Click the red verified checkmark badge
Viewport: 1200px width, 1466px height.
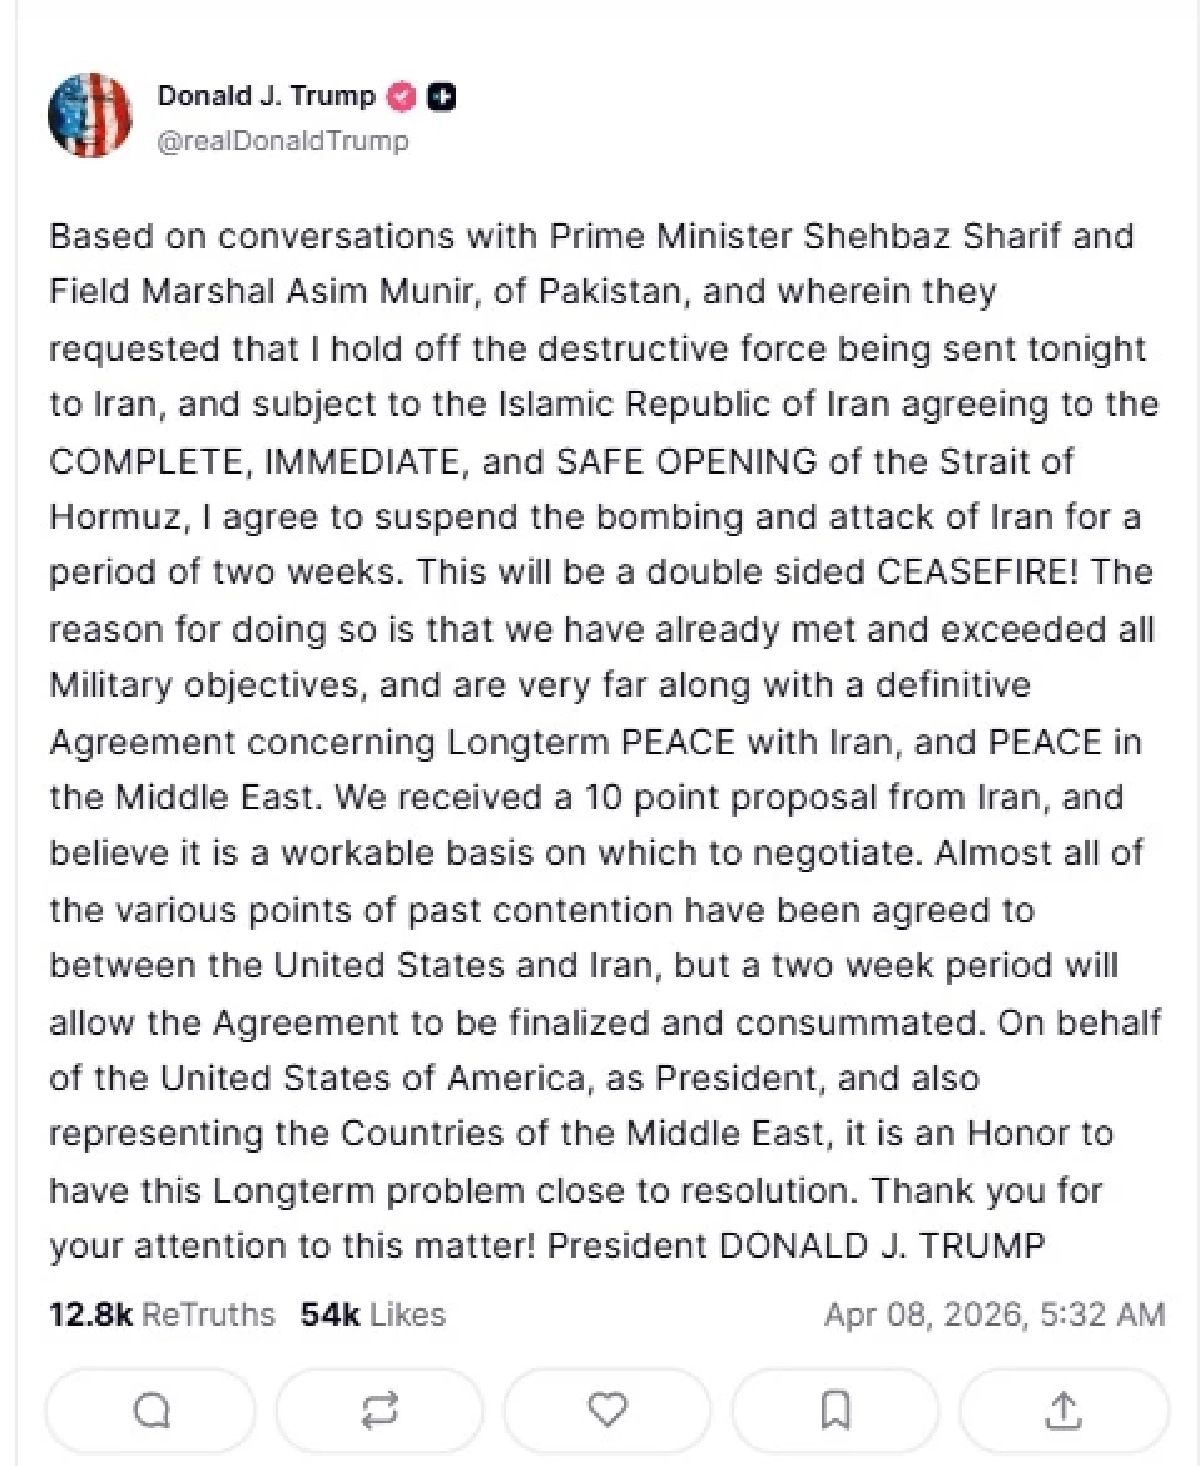402,97
